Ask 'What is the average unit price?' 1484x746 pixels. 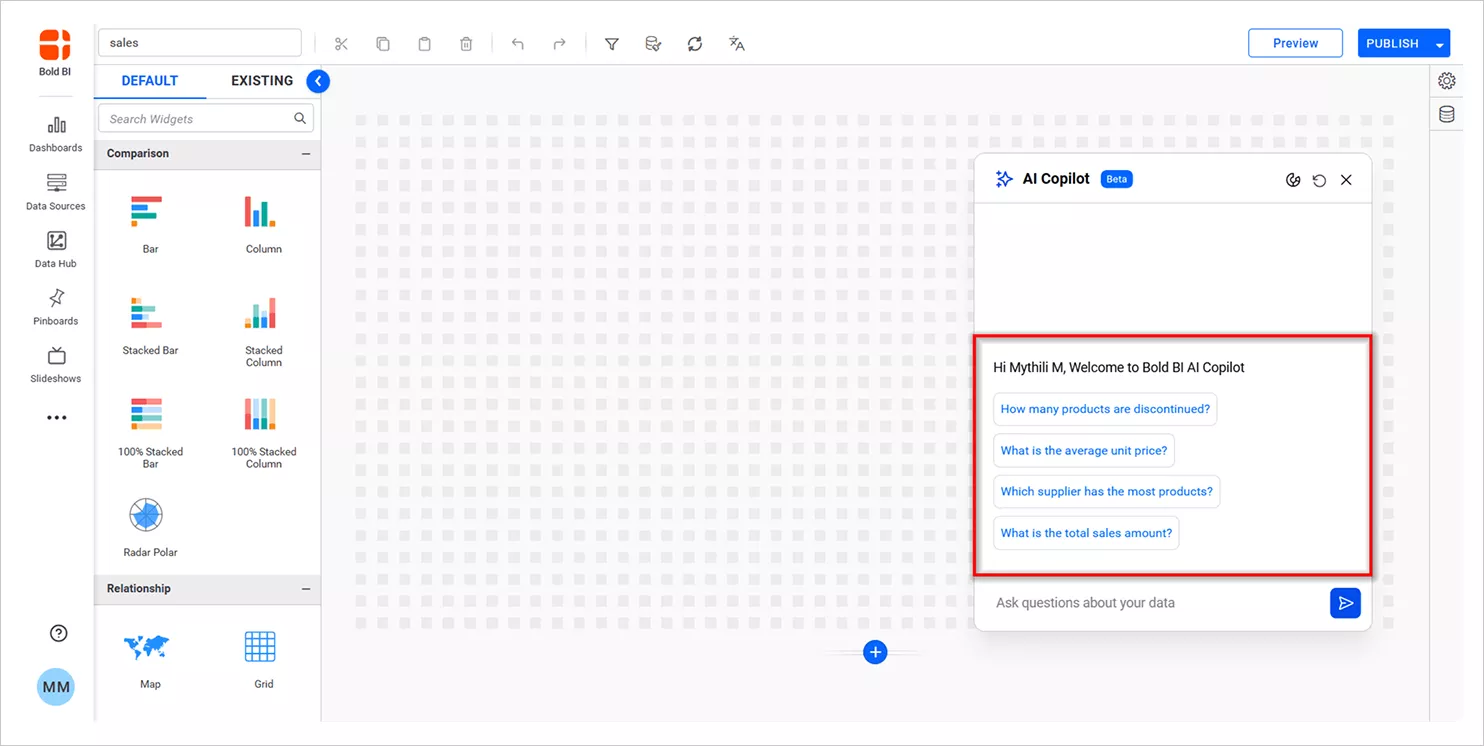[x=1084, y=451]
